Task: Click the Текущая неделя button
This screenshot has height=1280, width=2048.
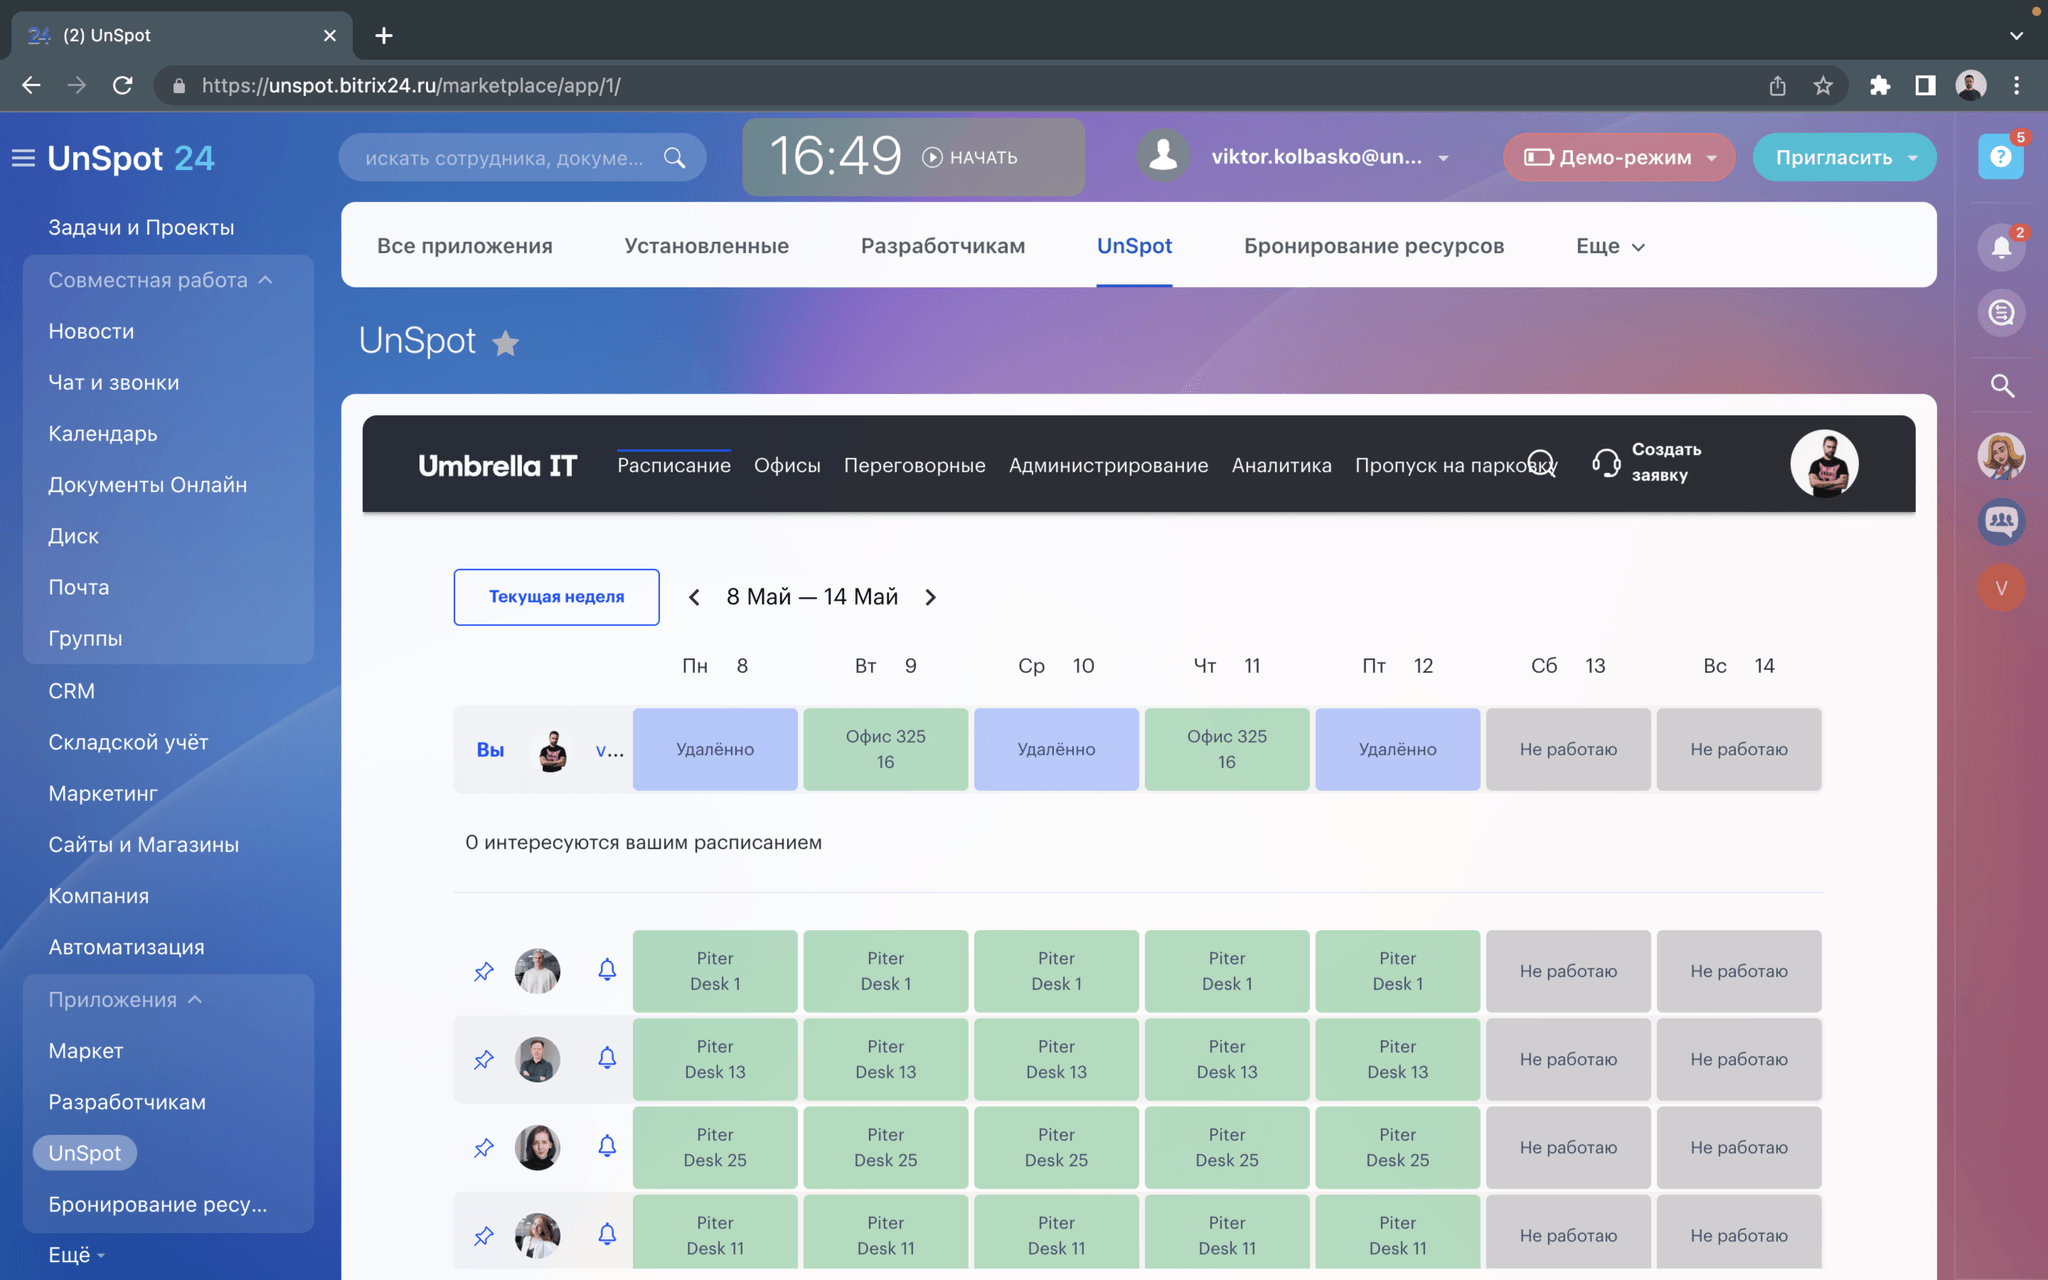Action: click(x=556, y=597)
